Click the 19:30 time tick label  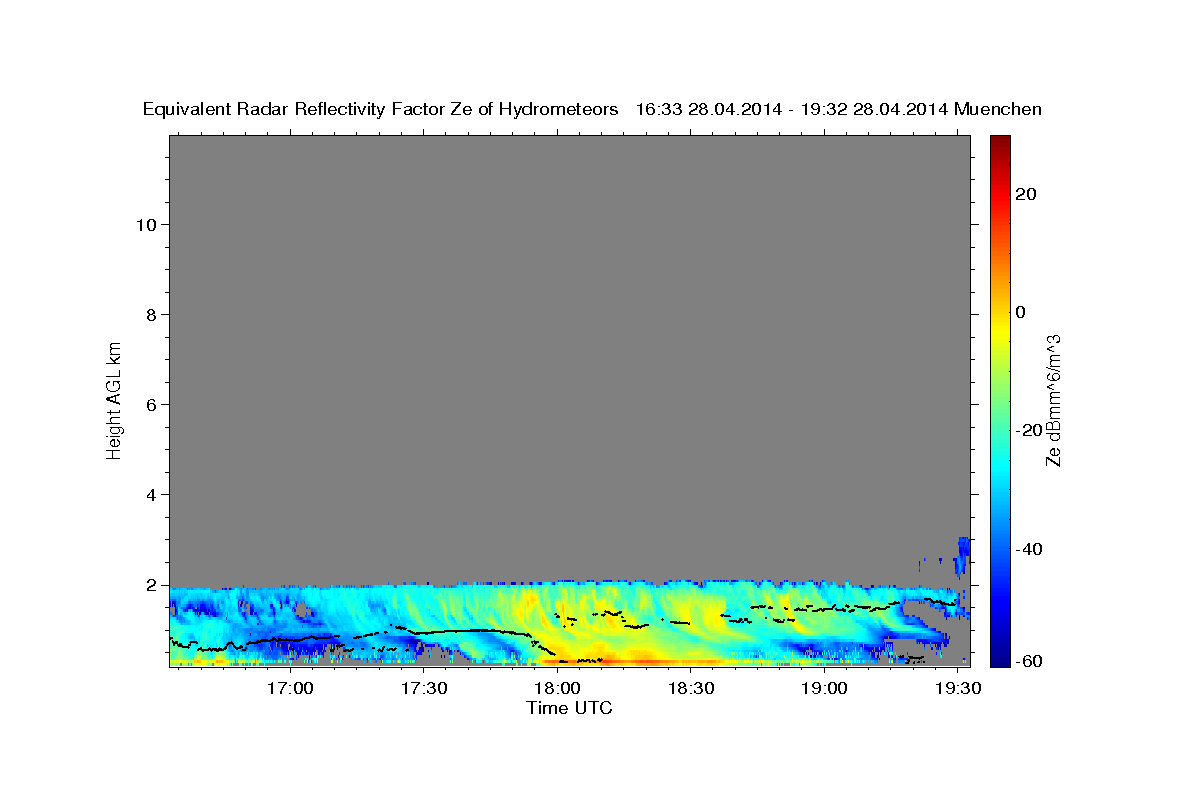957,689
